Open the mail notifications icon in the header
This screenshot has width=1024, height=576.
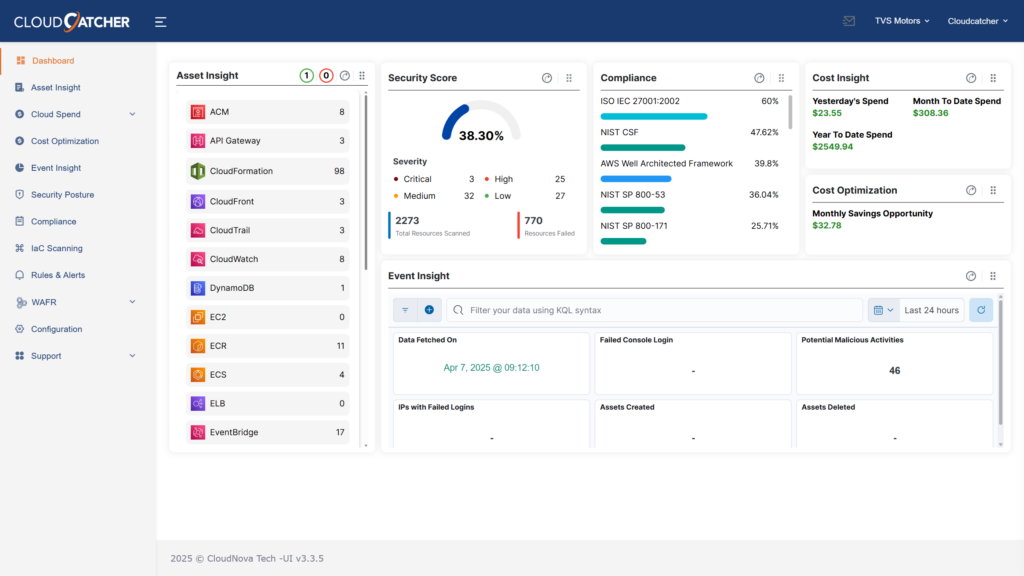click(x=850, y=20)
